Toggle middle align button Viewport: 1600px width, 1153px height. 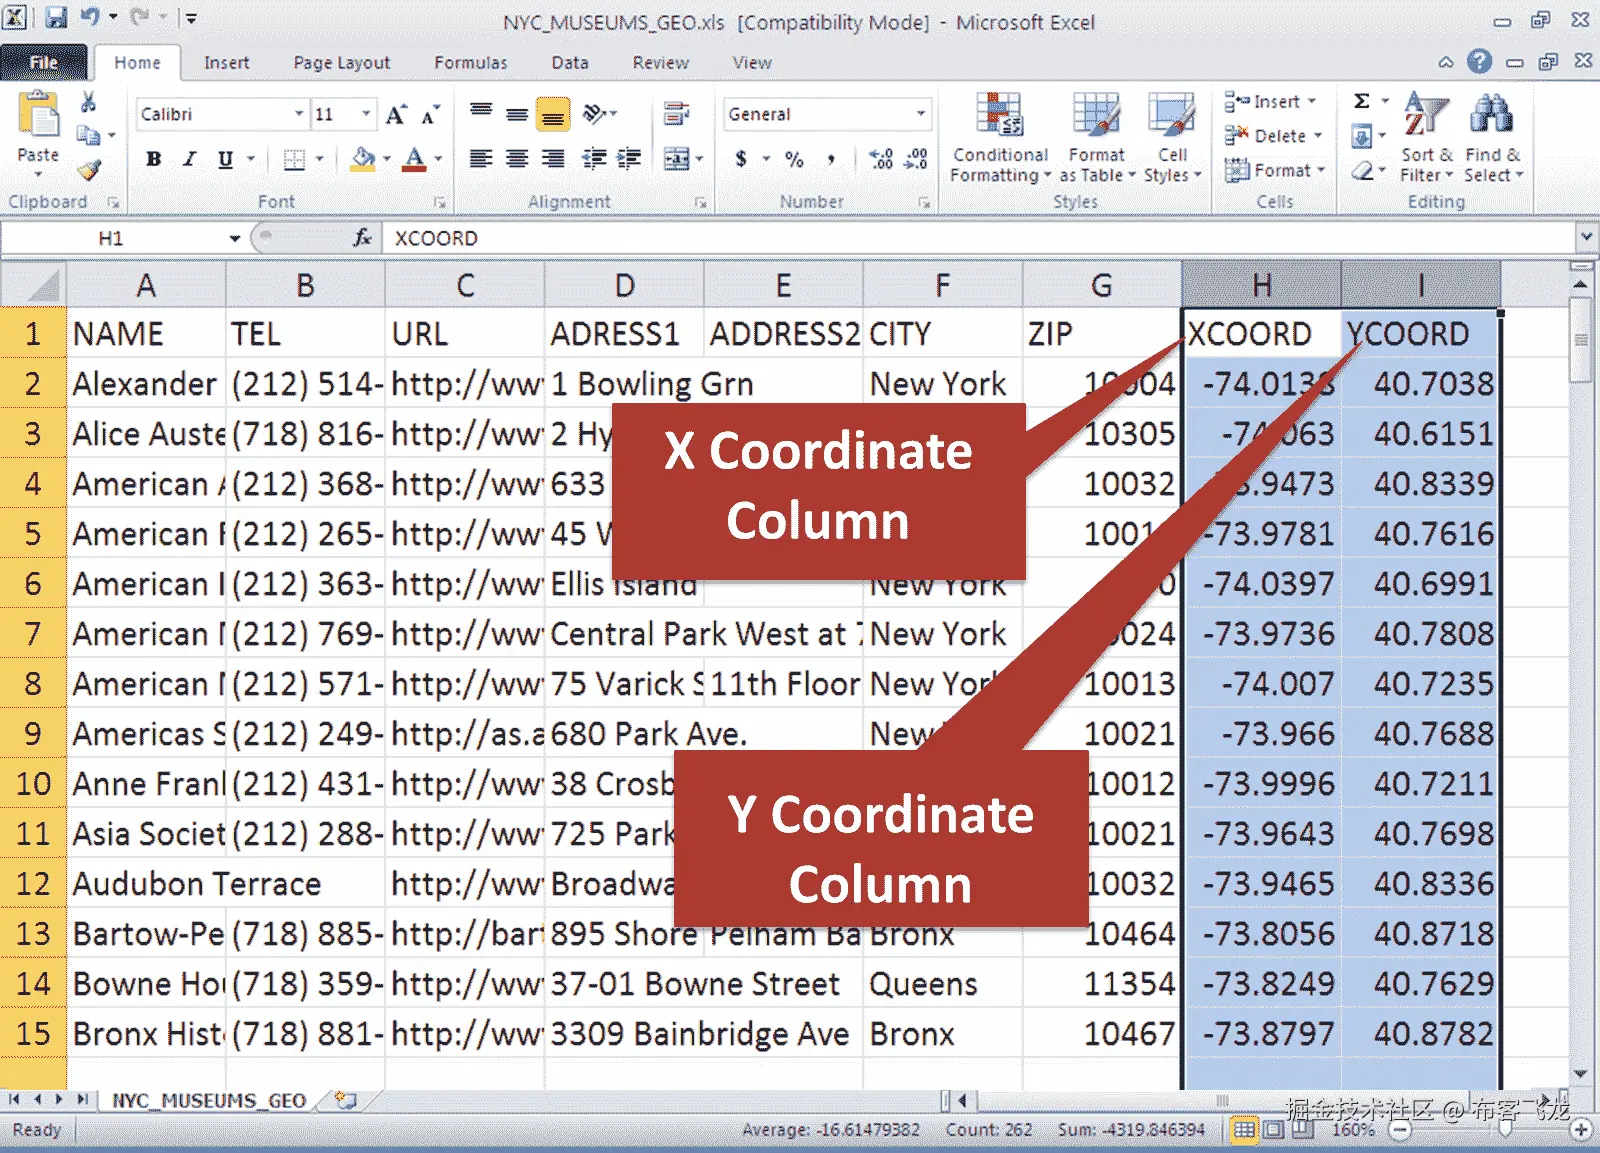tap(517, 114)
